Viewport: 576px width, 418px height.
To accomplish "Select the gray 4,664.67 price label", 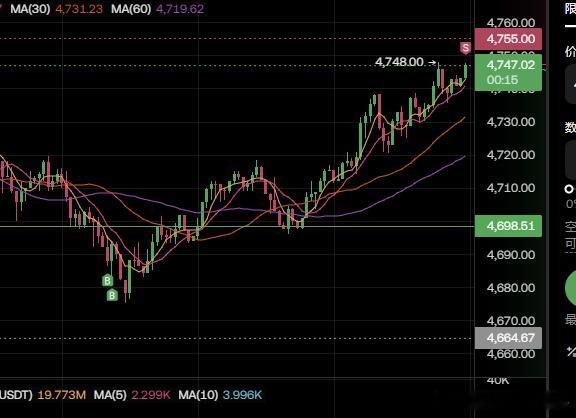I will click(x=508, y=338).
